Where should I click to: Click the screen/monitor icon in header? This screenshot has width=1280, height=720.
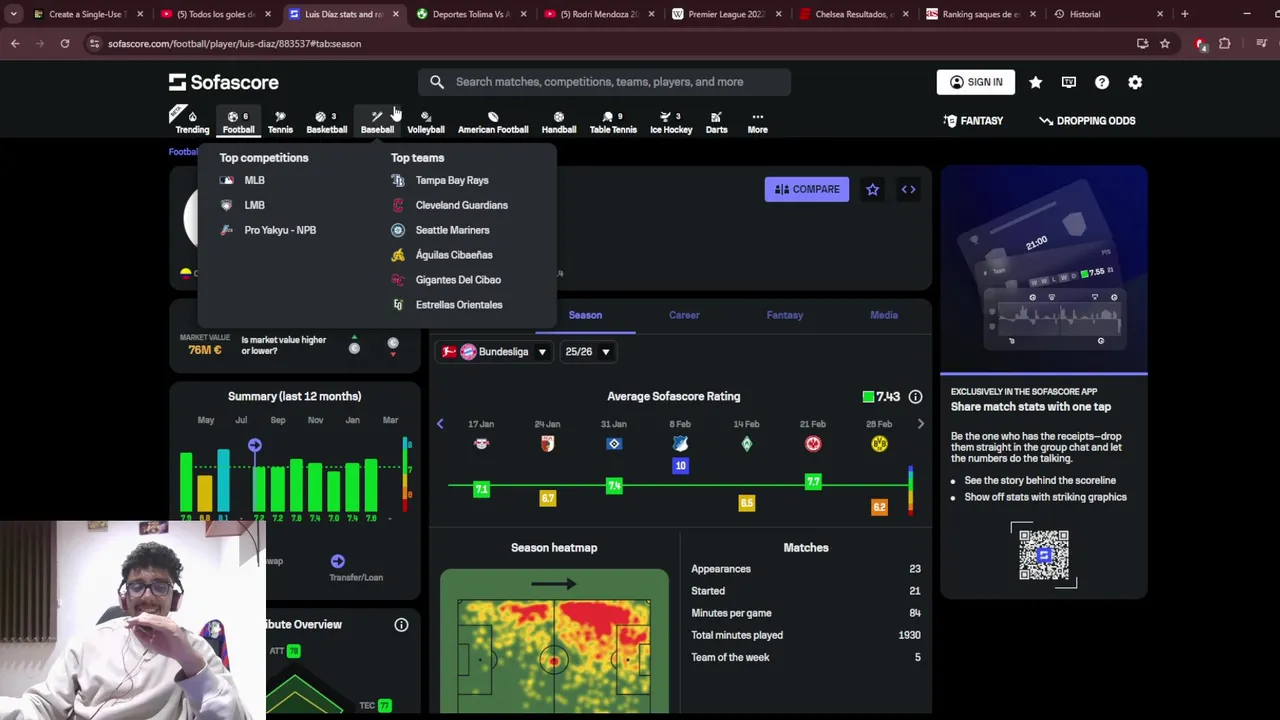[1069, 82]
